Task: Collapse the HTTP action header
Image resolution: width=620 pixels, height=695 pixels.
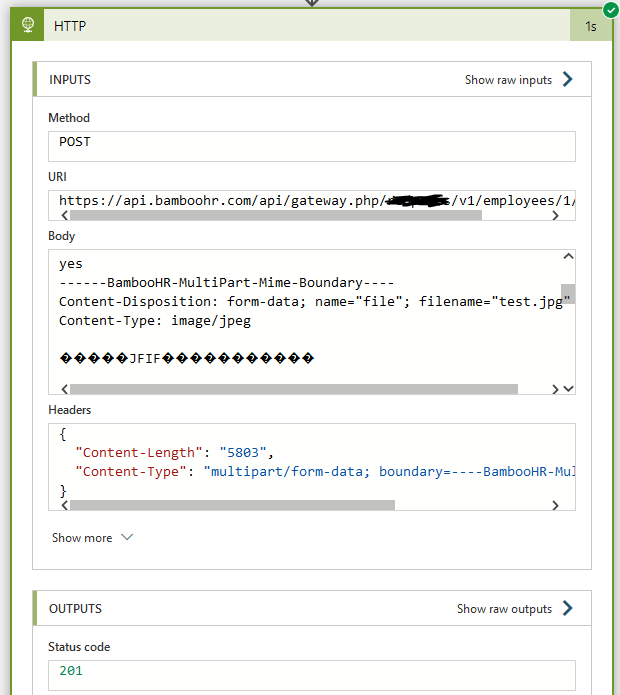Action: (300, 26)
